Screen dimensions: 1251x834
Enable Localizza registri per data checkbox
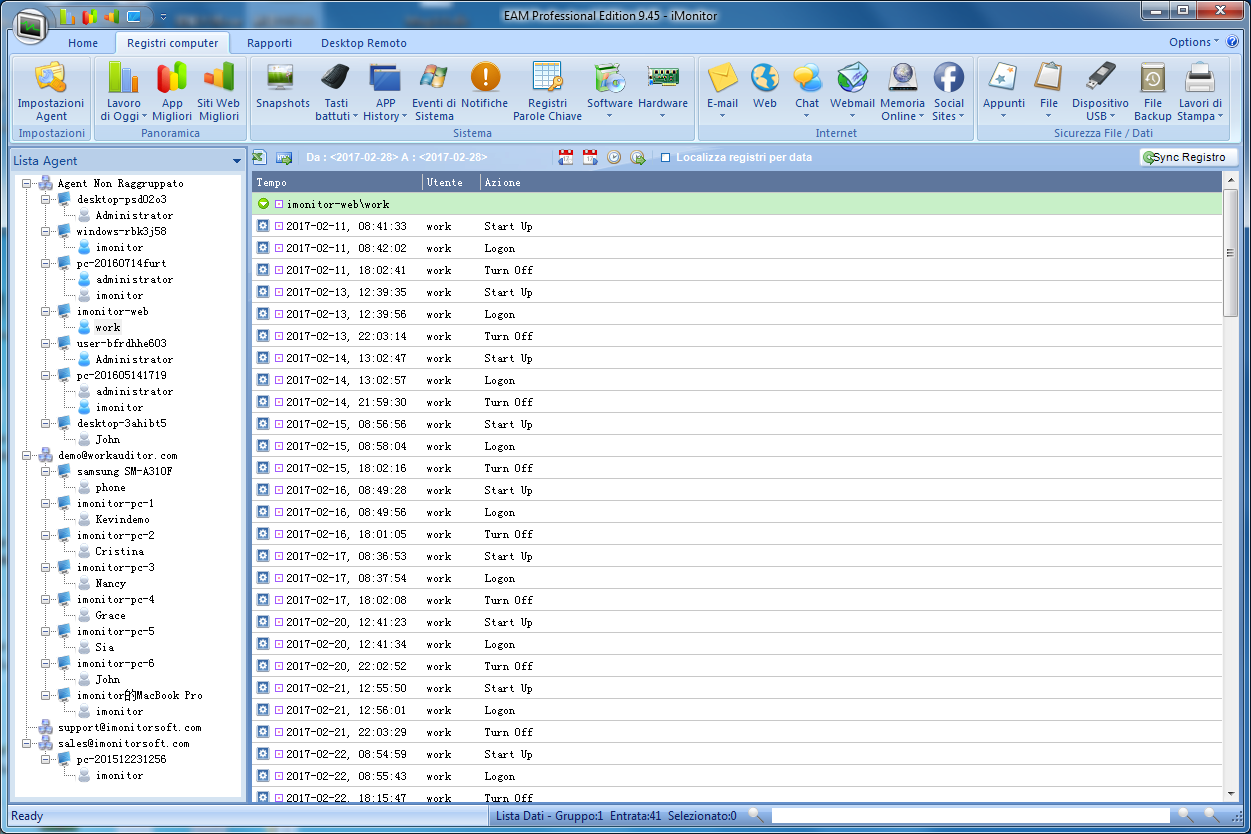(666, 158)
